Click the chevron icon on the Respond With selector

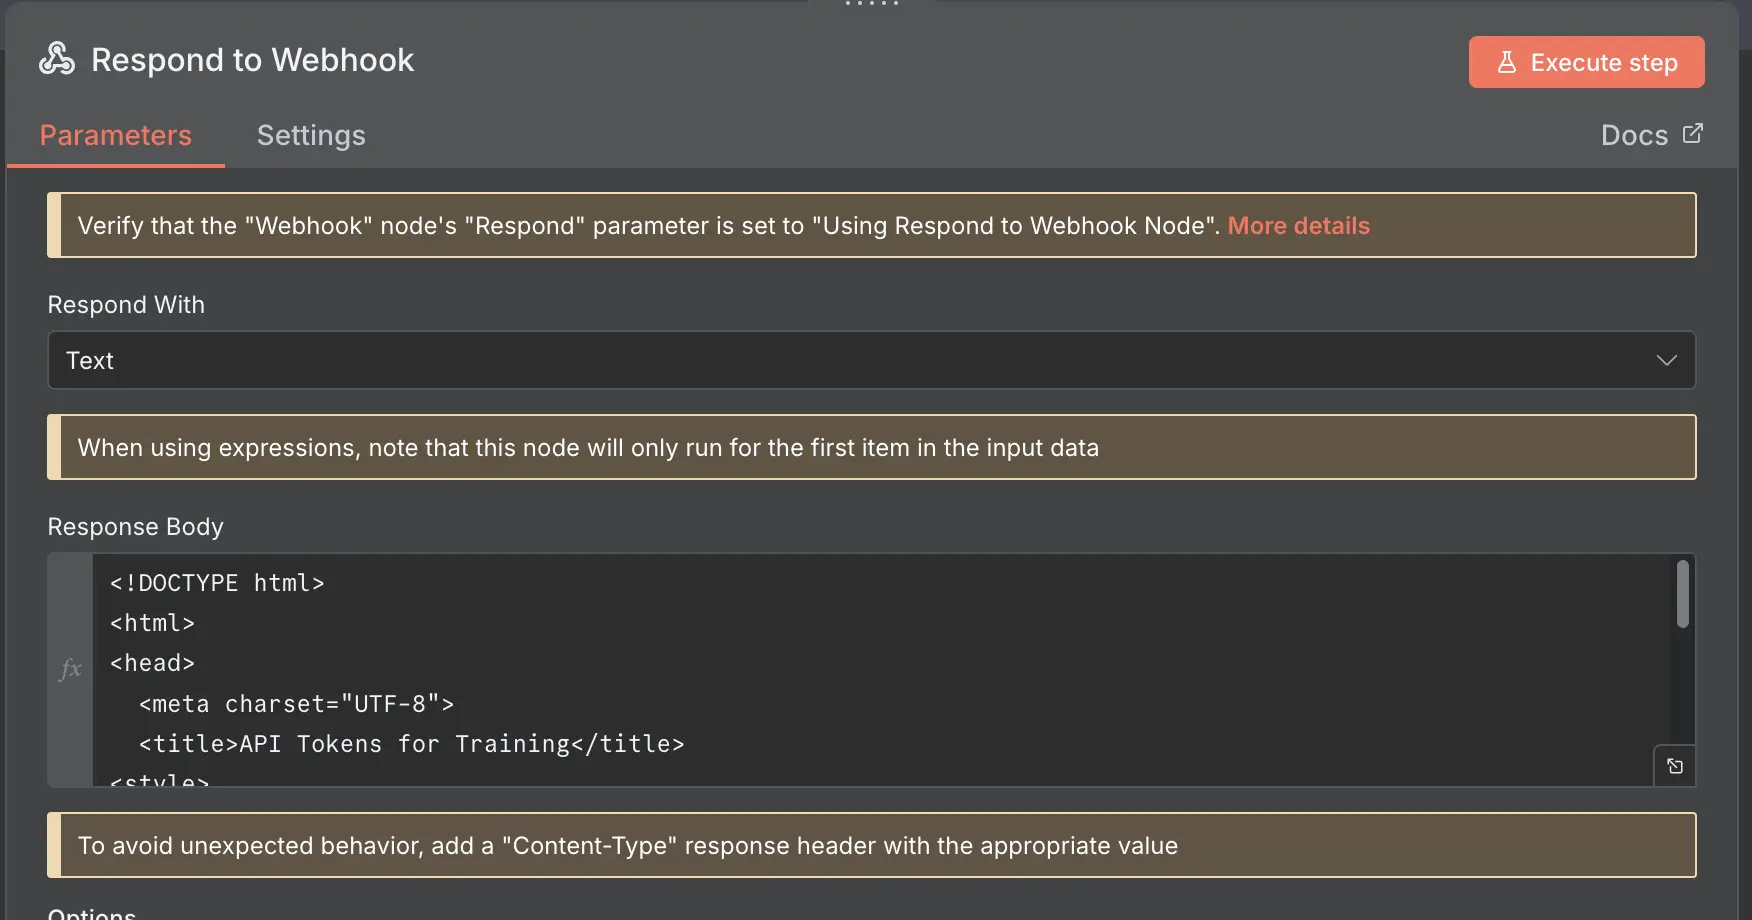(1666, 360)
